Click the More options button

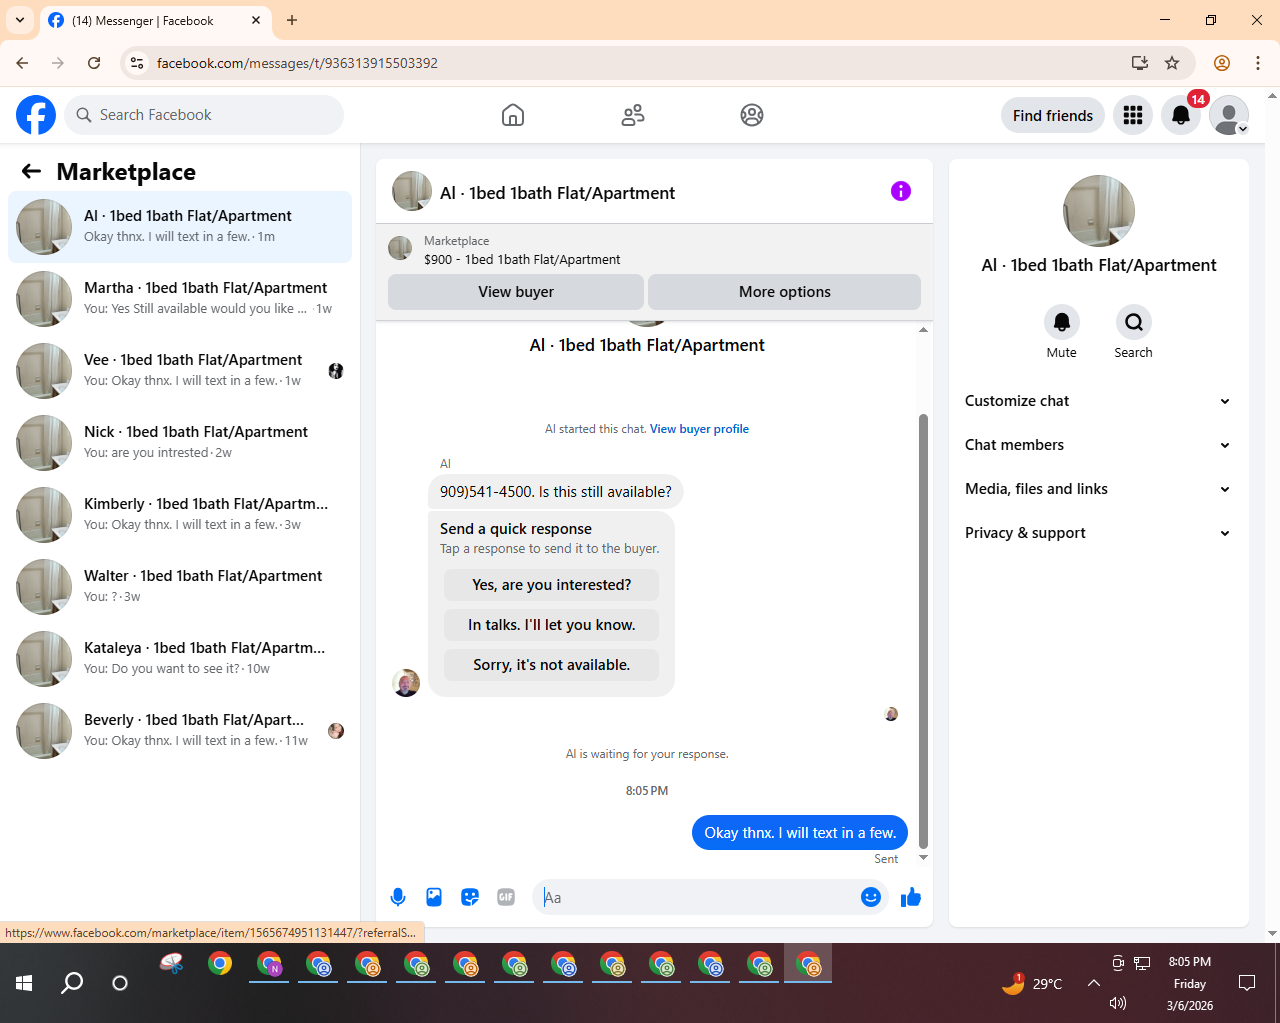(785, 292)
